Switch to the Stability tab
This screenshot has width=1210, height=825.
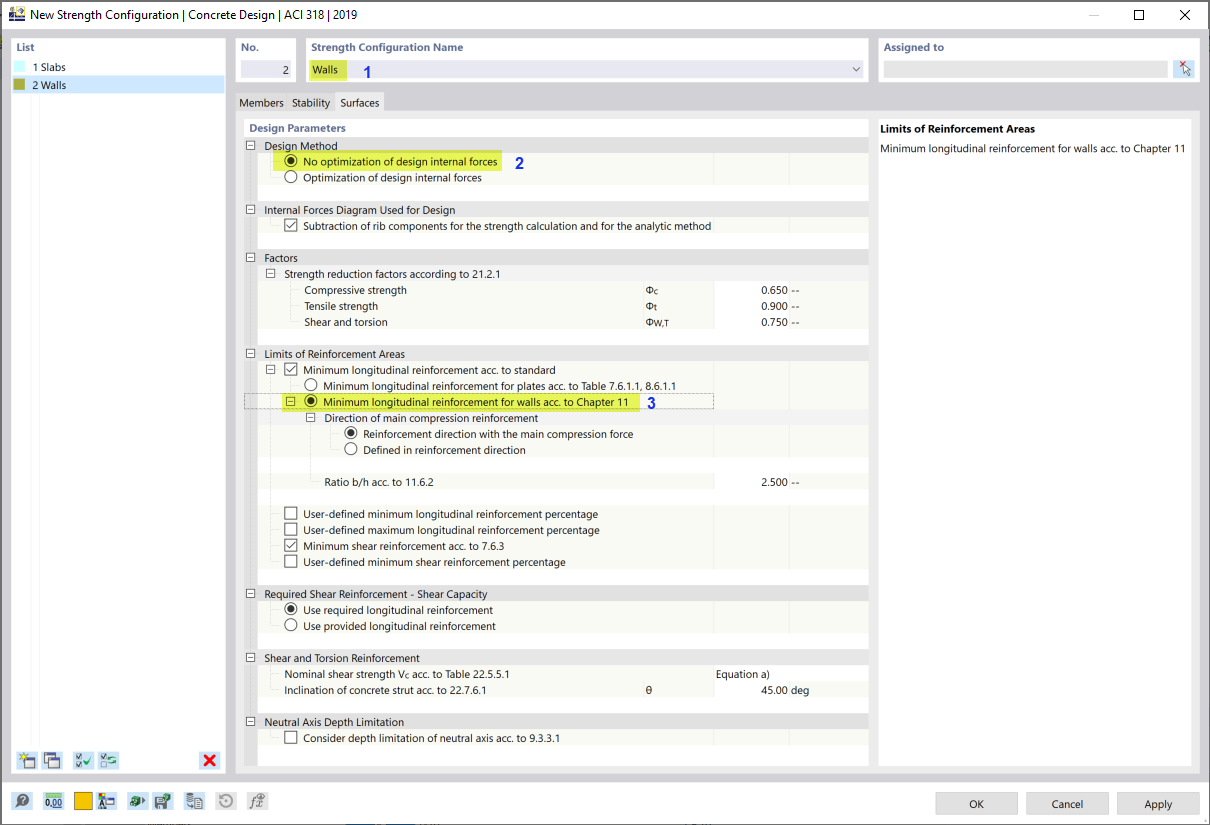point(311,103)
